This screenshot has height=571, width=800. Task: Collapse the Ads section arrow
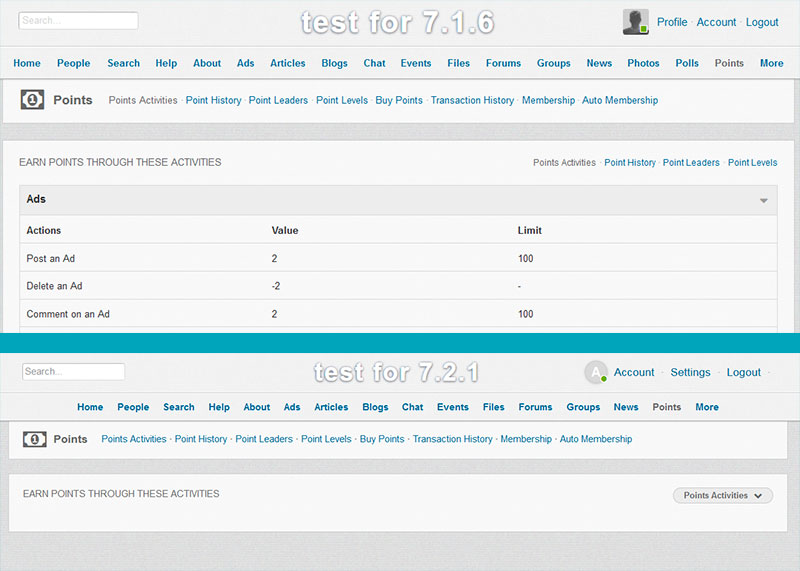(x=763, y=200)
